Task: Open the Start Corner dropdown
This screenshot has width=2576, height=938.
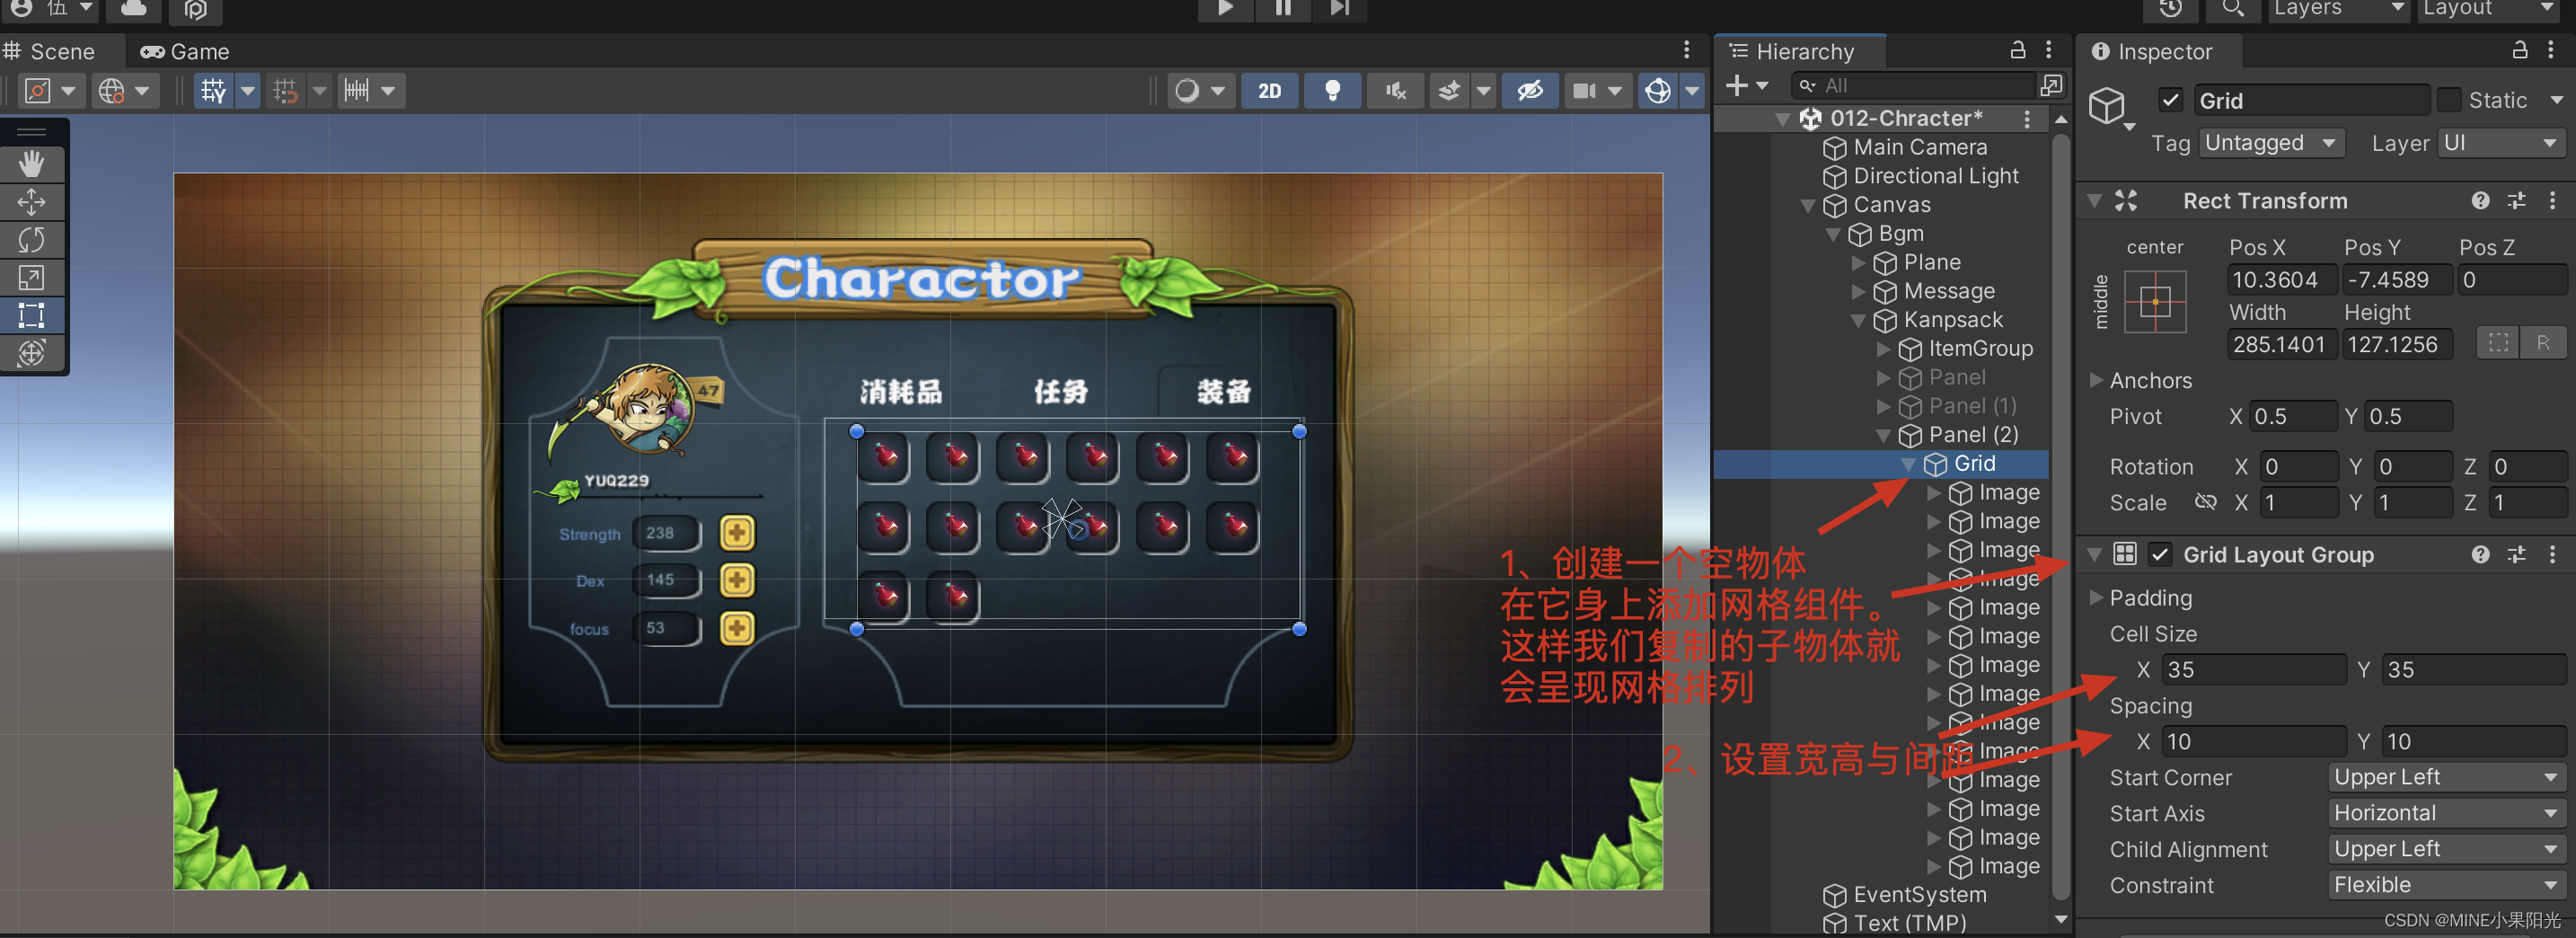Action: pyautogui.click(x=2447, y=777)
